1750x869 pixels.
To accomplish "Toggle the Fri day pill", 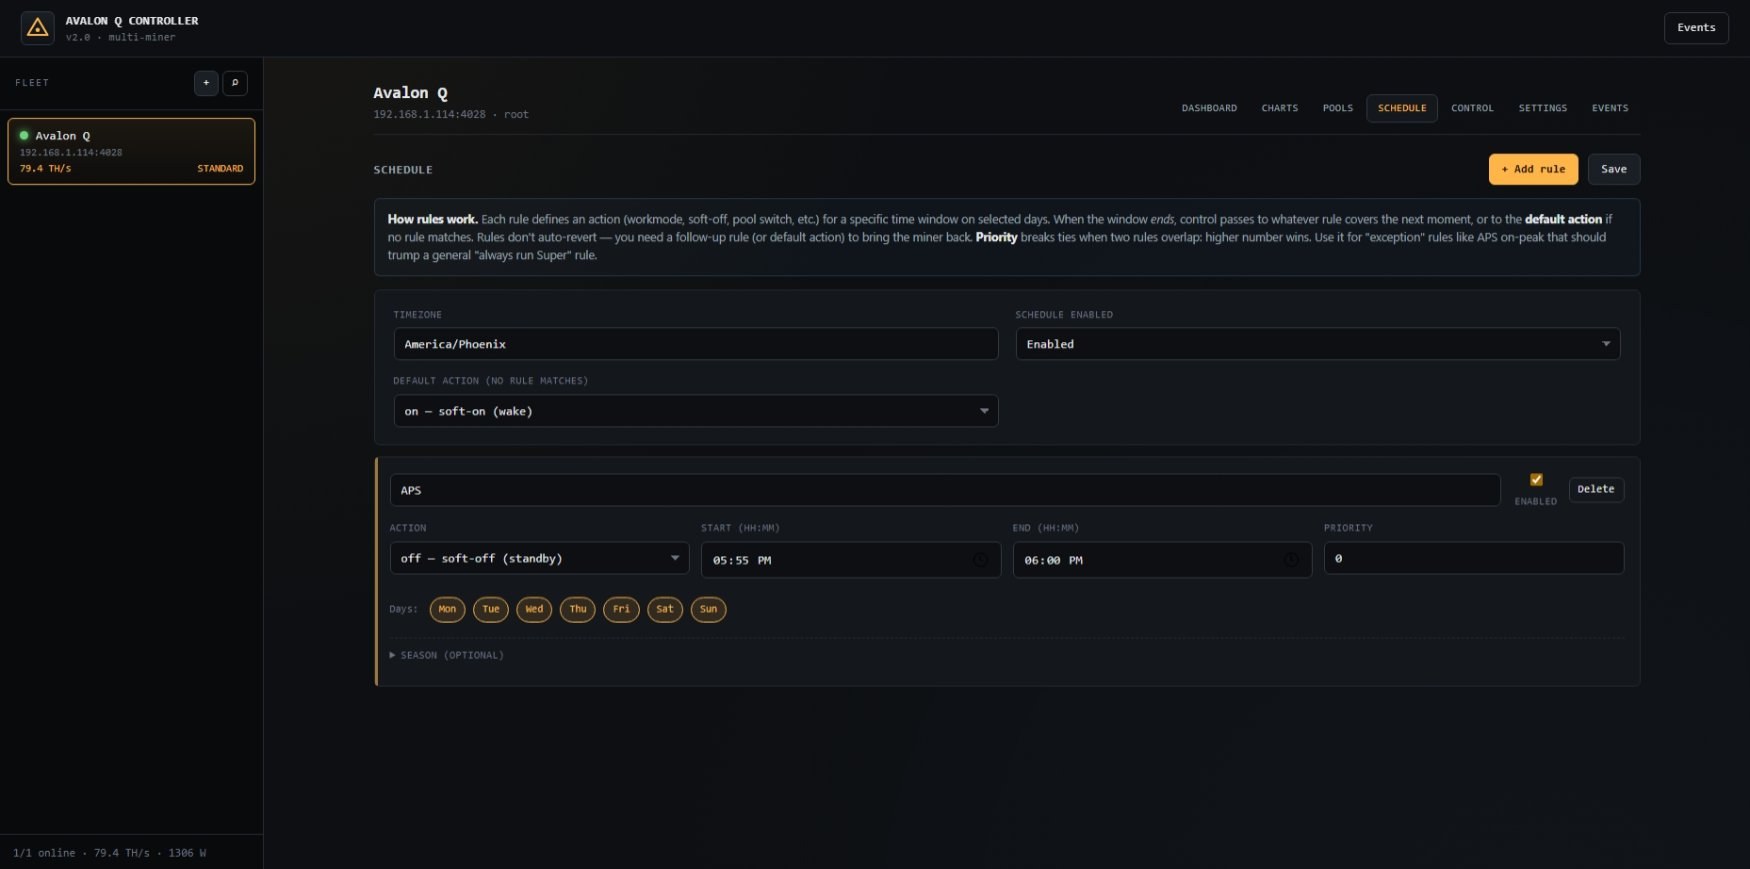I will pyautogui.click(x=621, y=609).
